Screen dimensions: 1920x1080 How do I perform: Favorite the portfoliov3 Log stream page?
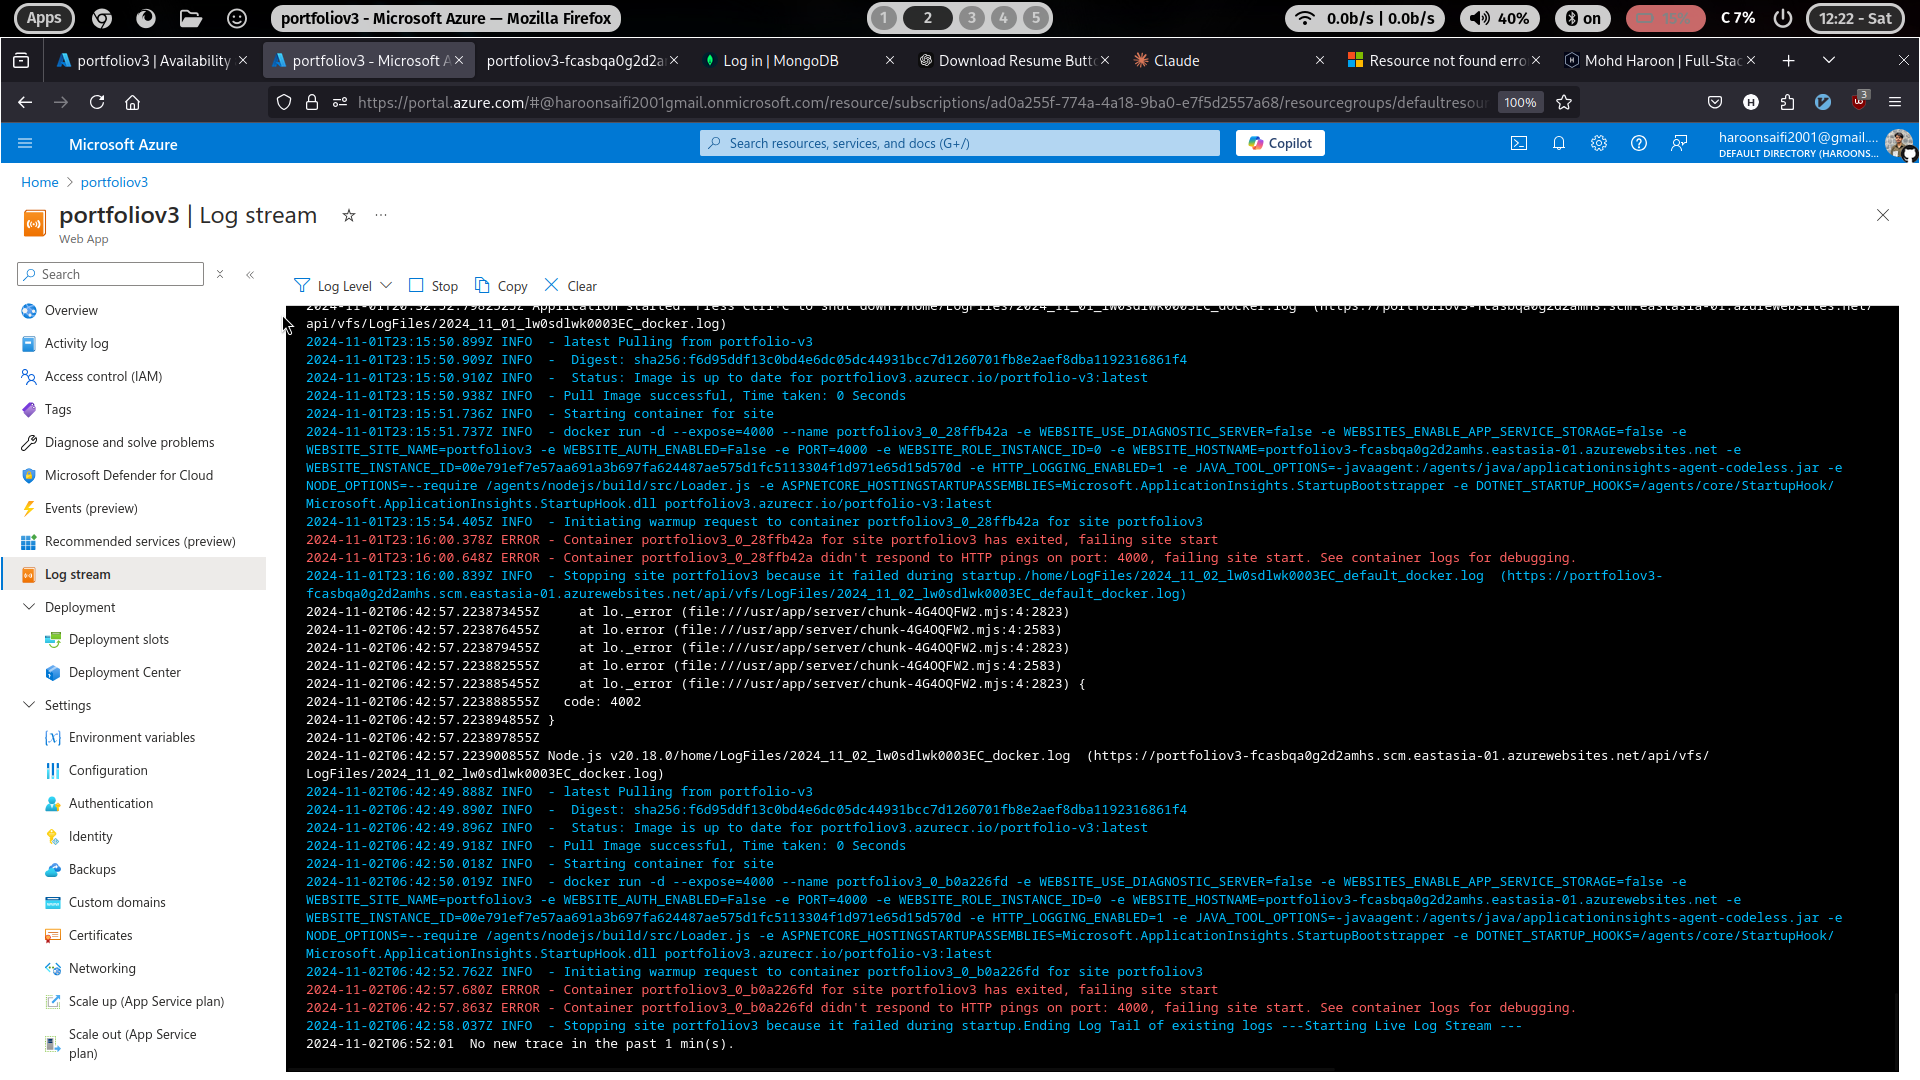(349, 215)
